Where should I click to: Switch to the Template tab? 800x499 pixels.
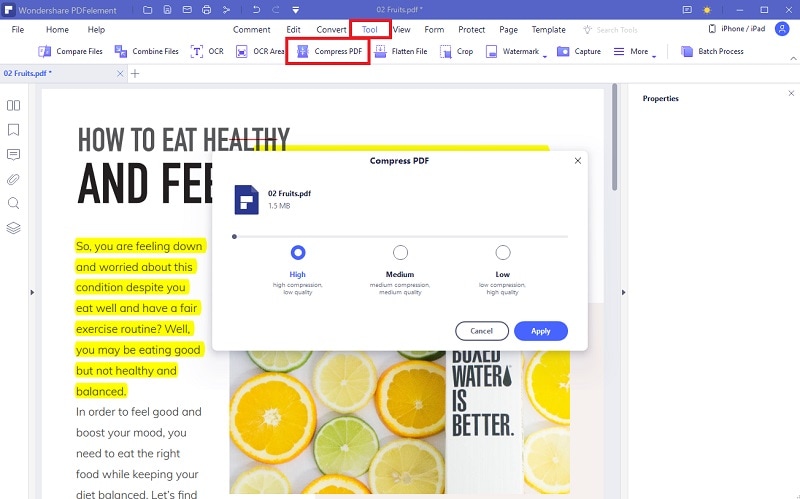(548, 30)
